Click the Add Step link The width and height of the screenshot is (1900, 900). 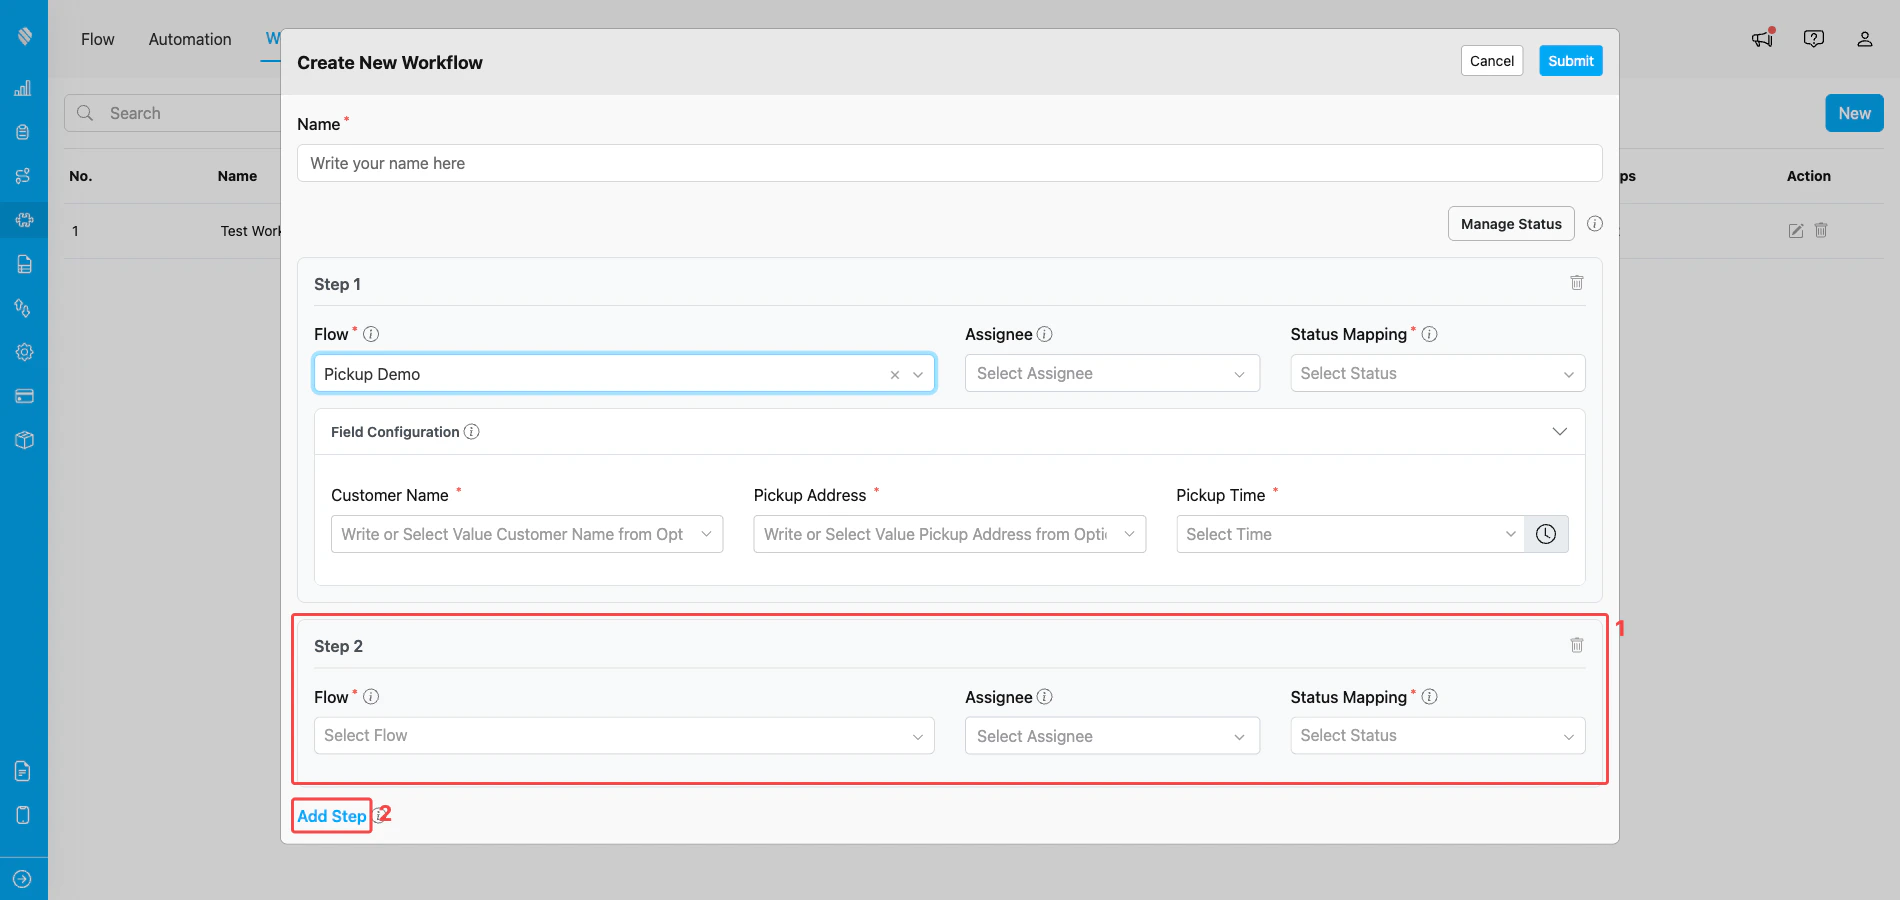tap(332, 816)
